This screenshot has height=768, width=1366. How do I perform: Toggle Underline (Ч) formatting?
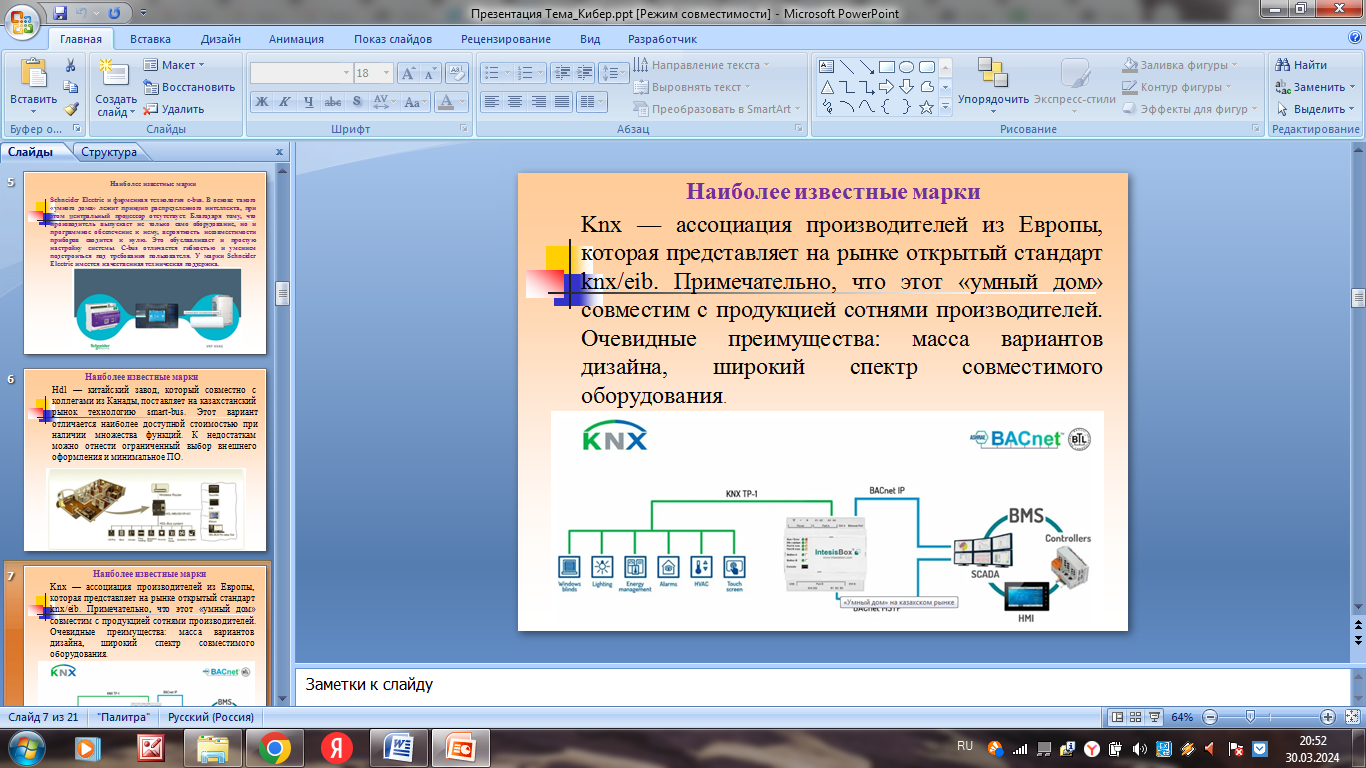pos(309,102)
